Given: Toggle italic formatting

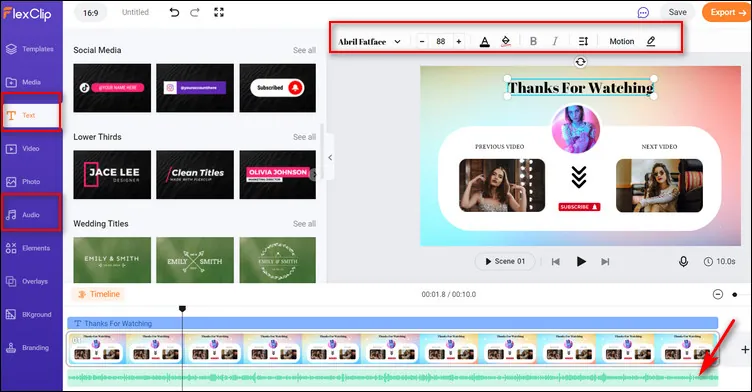Looking at the screenshot, I should click(555, 42).
